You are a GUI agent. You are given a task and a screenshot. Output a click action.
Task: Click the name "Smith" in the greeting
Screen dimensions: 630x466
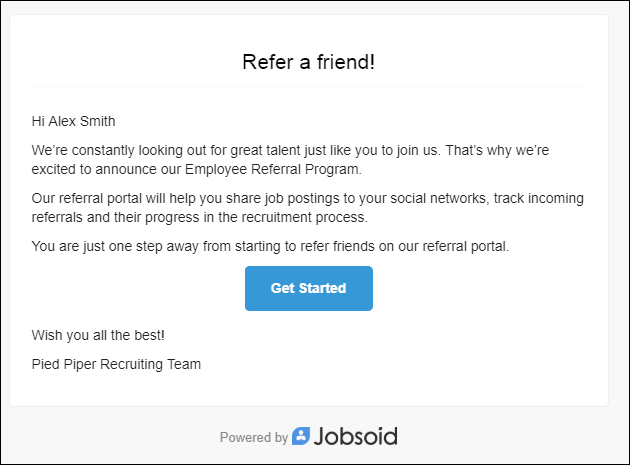point(97,122)
